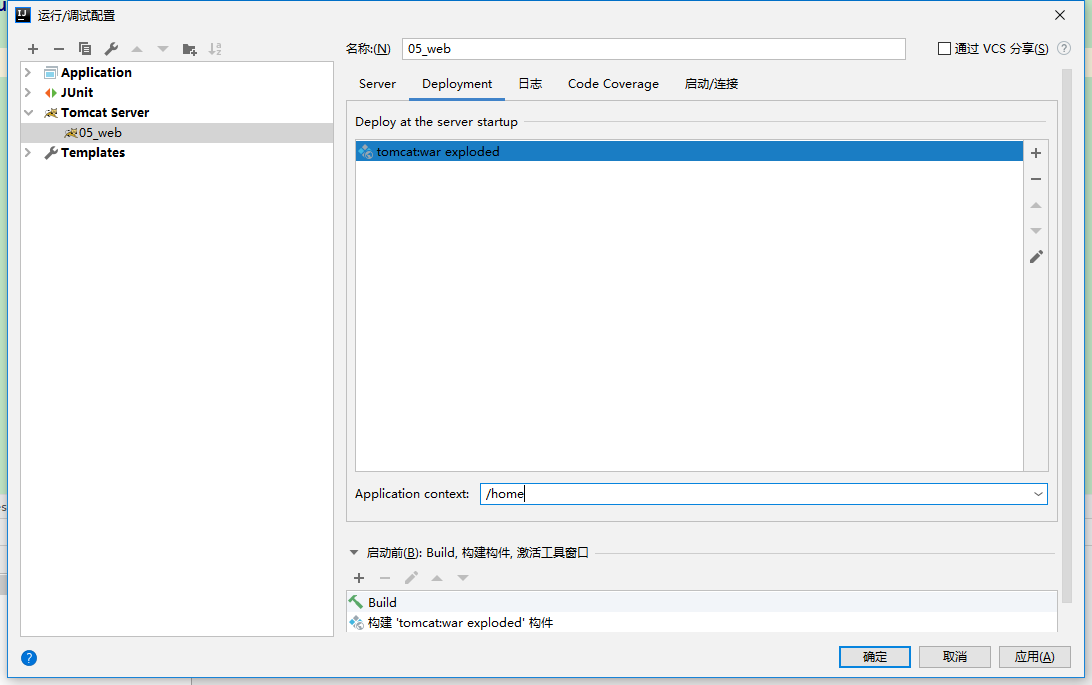Switch to 启动/连接 tab
Screen dimensions: 1092x685
click(x=711, y=84)
